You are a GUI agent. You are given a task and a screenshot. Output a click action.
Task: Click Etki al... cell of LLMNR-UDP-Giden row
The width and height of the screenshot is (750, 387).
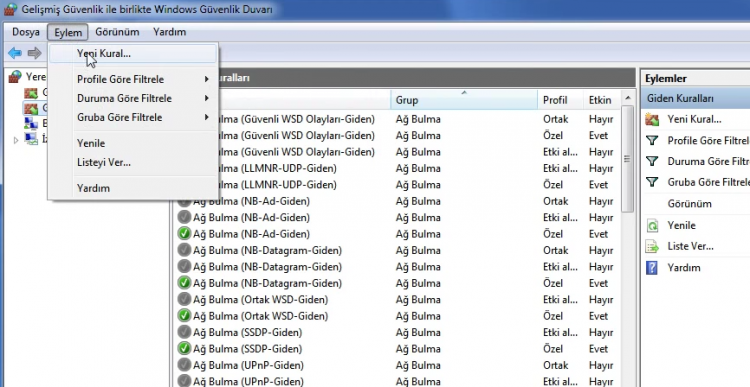coord(560,168)
